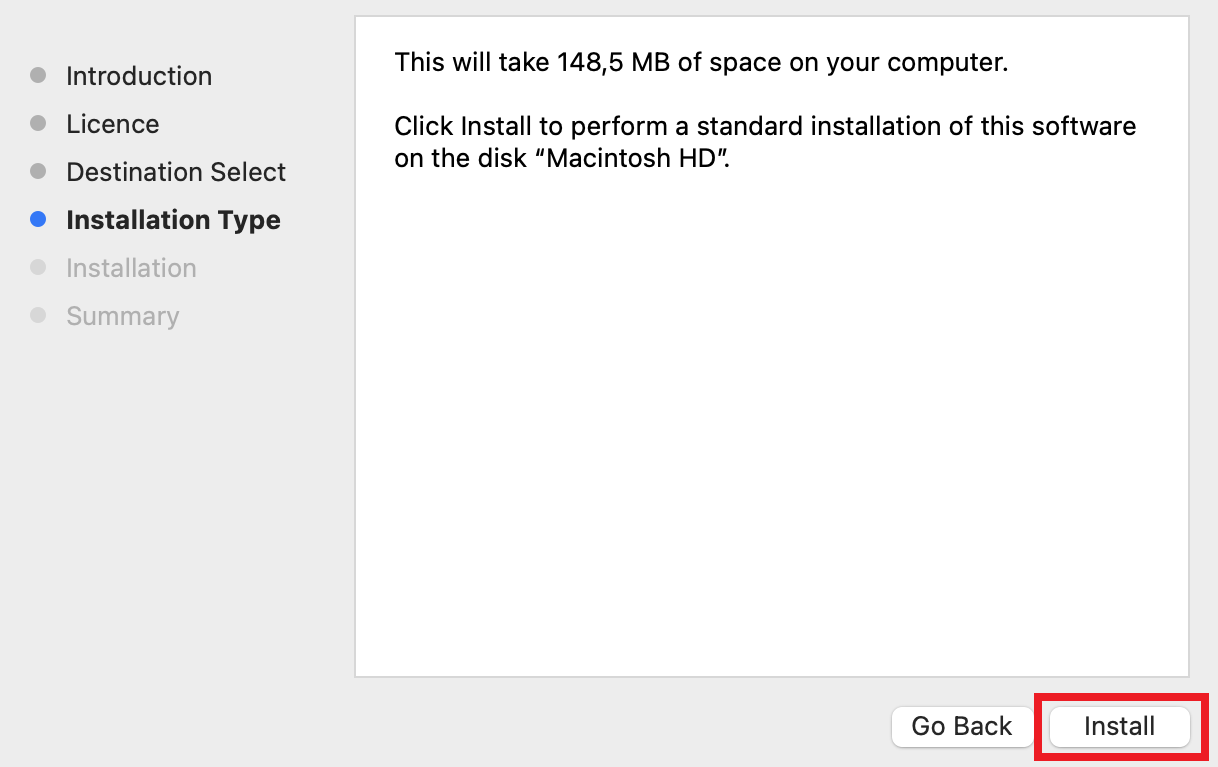Click the standard installation instruction sentence
1218x767 pixels.
click(x=765, y=126)
